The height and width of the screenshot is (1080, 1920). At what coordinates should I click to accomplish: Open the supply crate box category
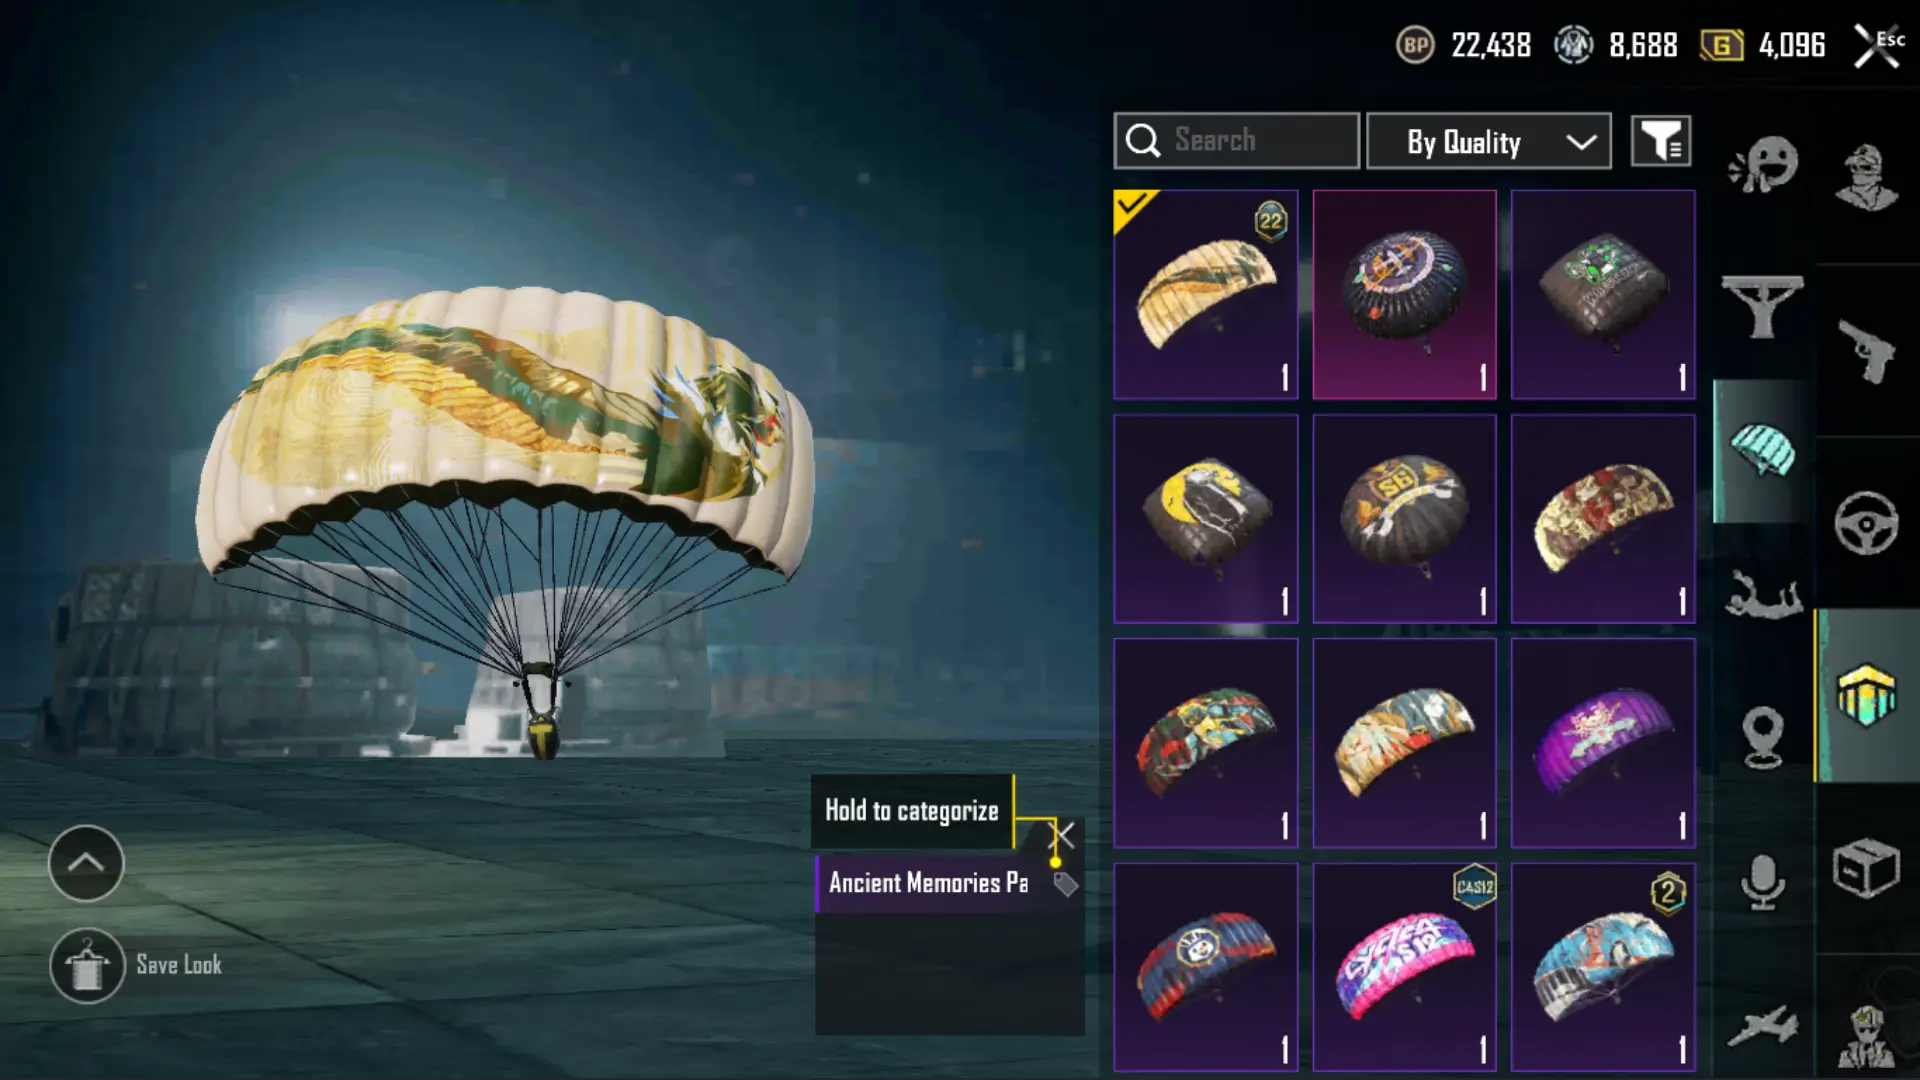[x=1866, y=868]
